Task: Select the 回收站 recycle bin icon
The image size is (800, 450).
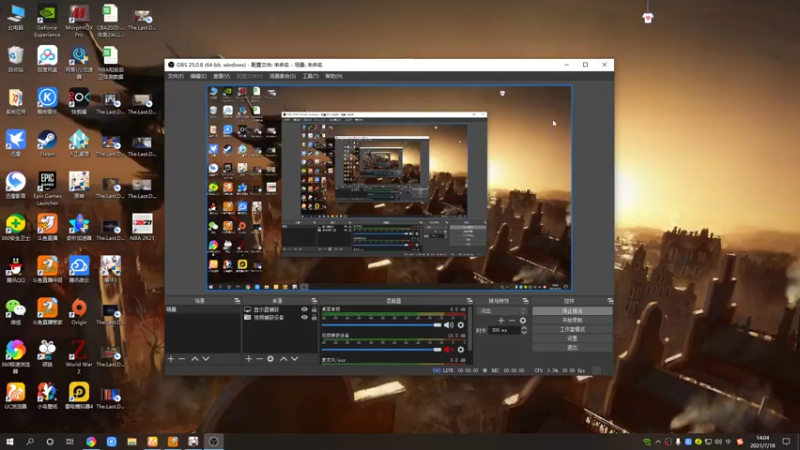Action: [15, 59]
